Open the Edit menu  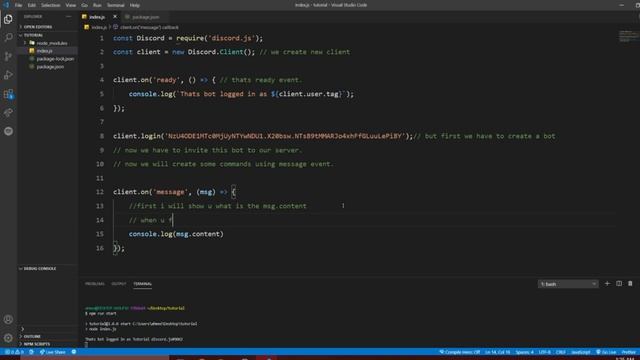coord(31,5)
